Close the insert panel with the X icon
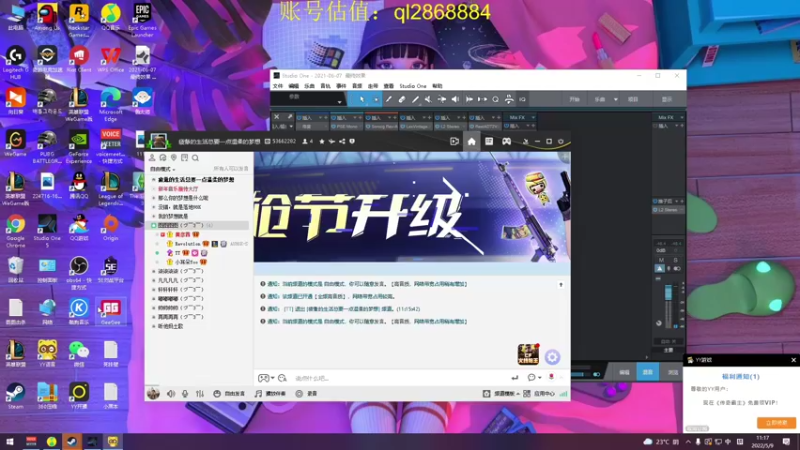 (x=277, y=117)
